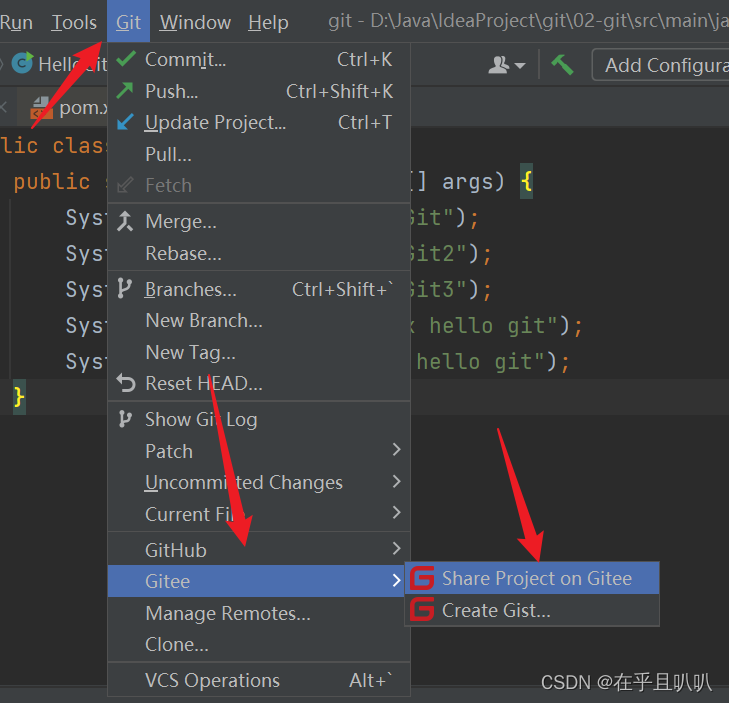Open the Git menu in the menu bar

128,22
